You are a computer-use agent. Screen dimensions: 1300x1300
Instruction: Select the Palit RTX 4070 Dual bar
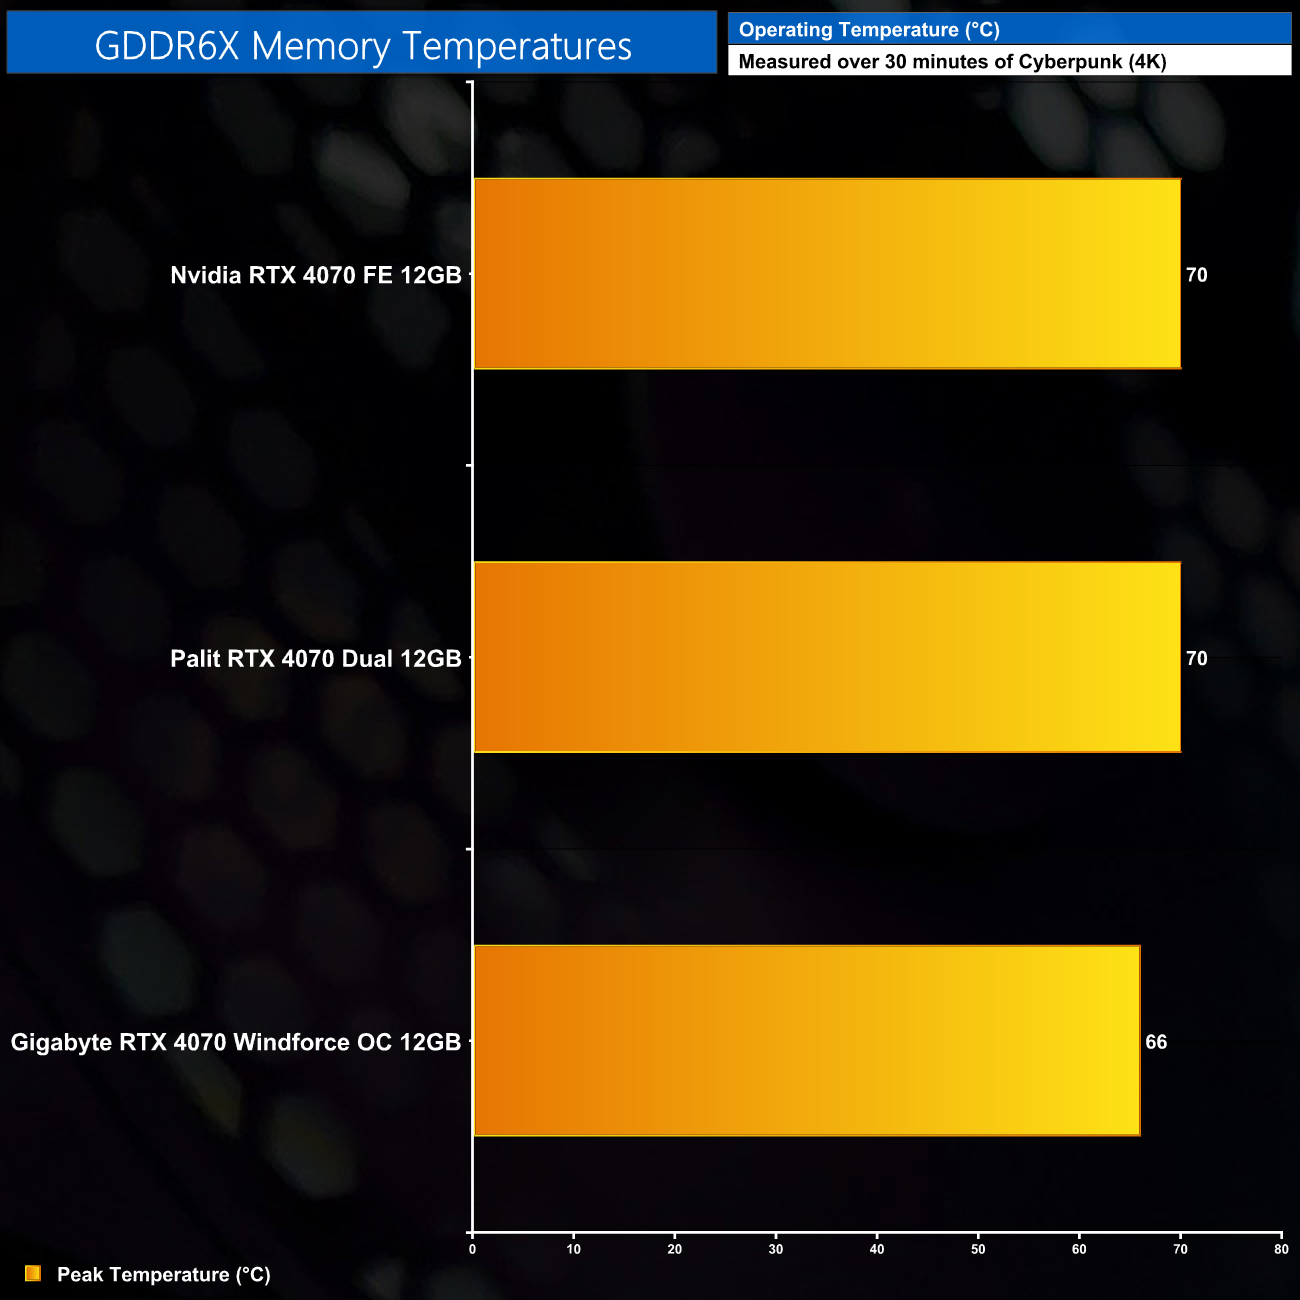827,657
